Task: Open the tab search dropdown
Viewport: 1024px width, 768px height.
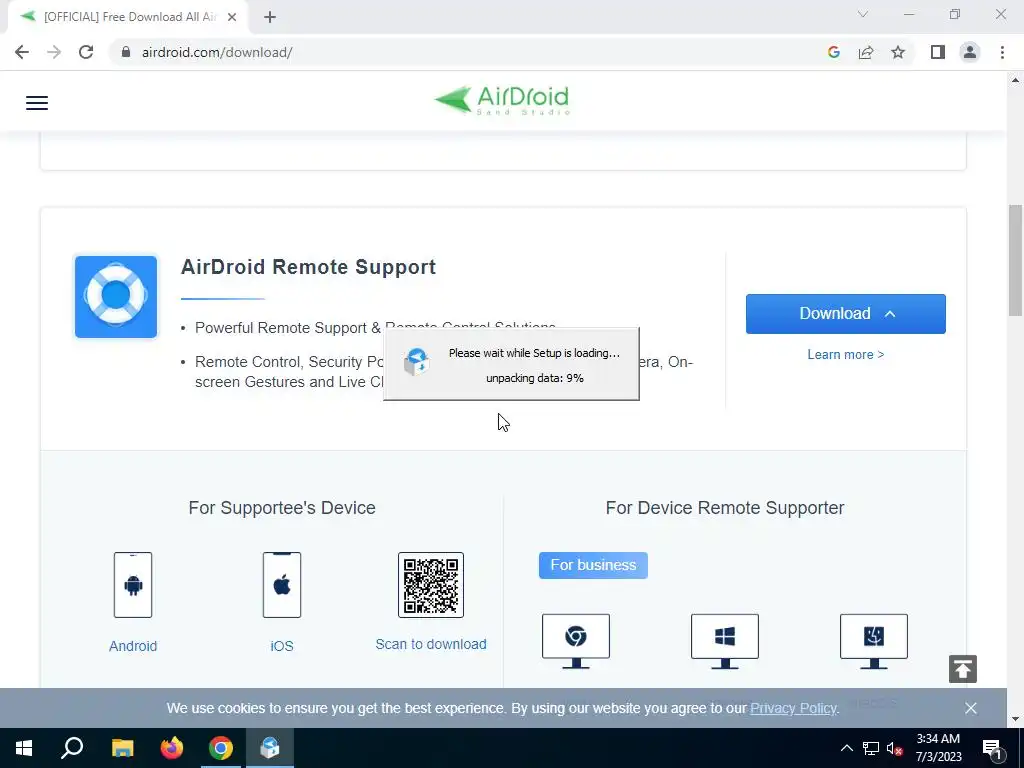Action: (863, 14)
